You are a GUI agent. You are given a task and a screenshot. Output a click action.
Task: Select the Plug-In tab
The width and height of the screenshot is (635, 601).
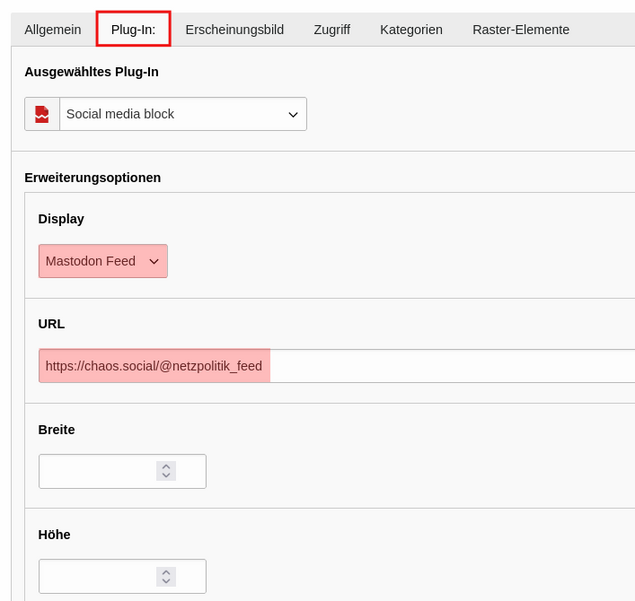coord(133,30)
